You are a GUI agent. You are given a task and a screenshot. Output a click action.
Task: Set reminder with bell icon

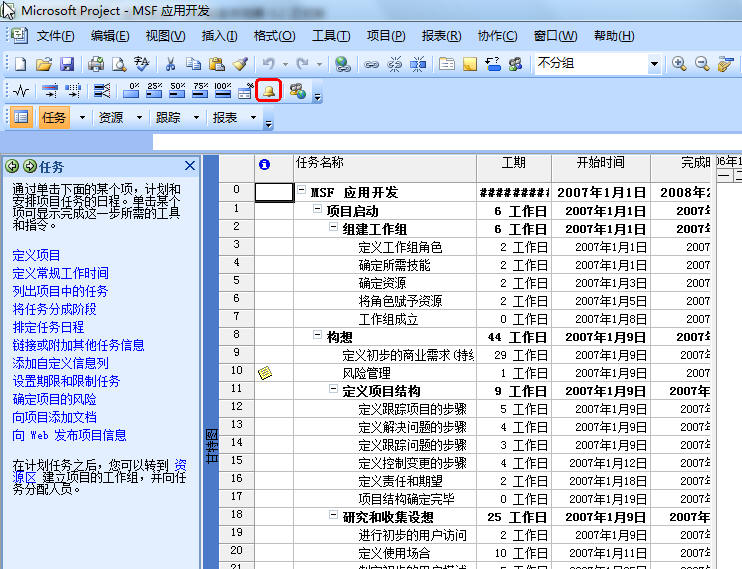pyautogui.click(x=269, y=90)
